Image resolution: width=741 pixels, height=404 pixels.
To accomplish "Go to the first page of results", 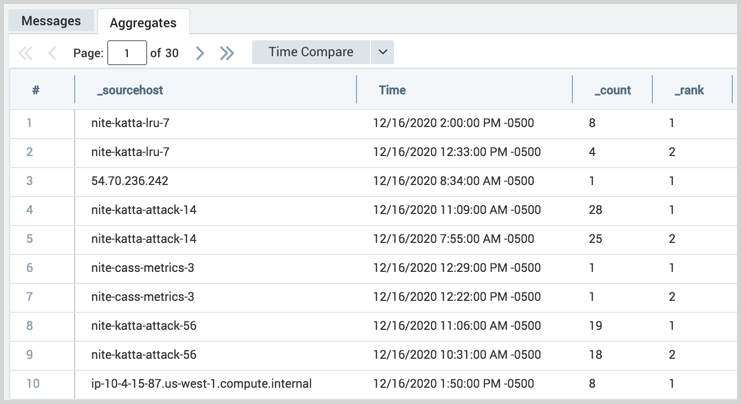I will pos(26,53).
